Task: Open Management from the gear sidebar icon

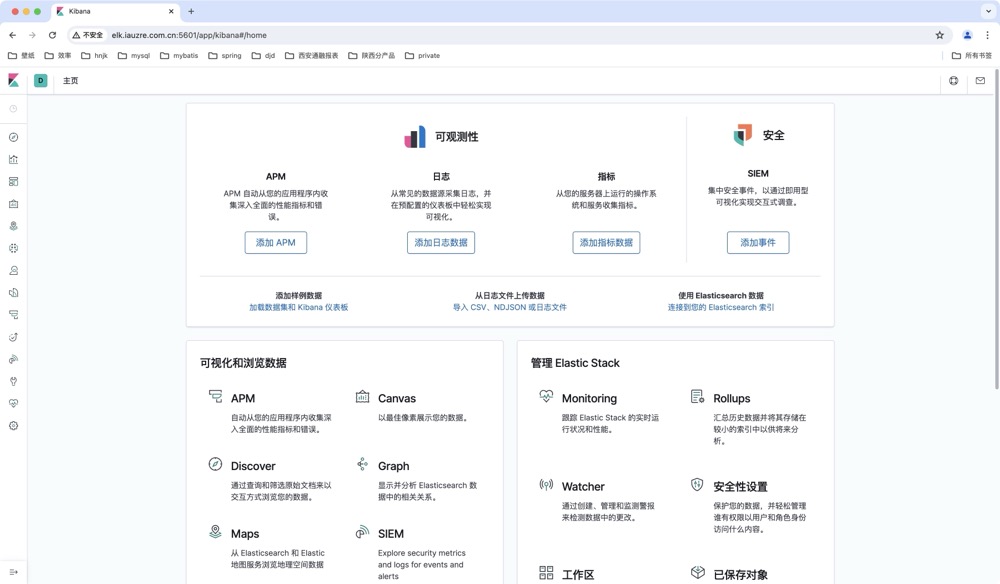Action: coord(14,426)
